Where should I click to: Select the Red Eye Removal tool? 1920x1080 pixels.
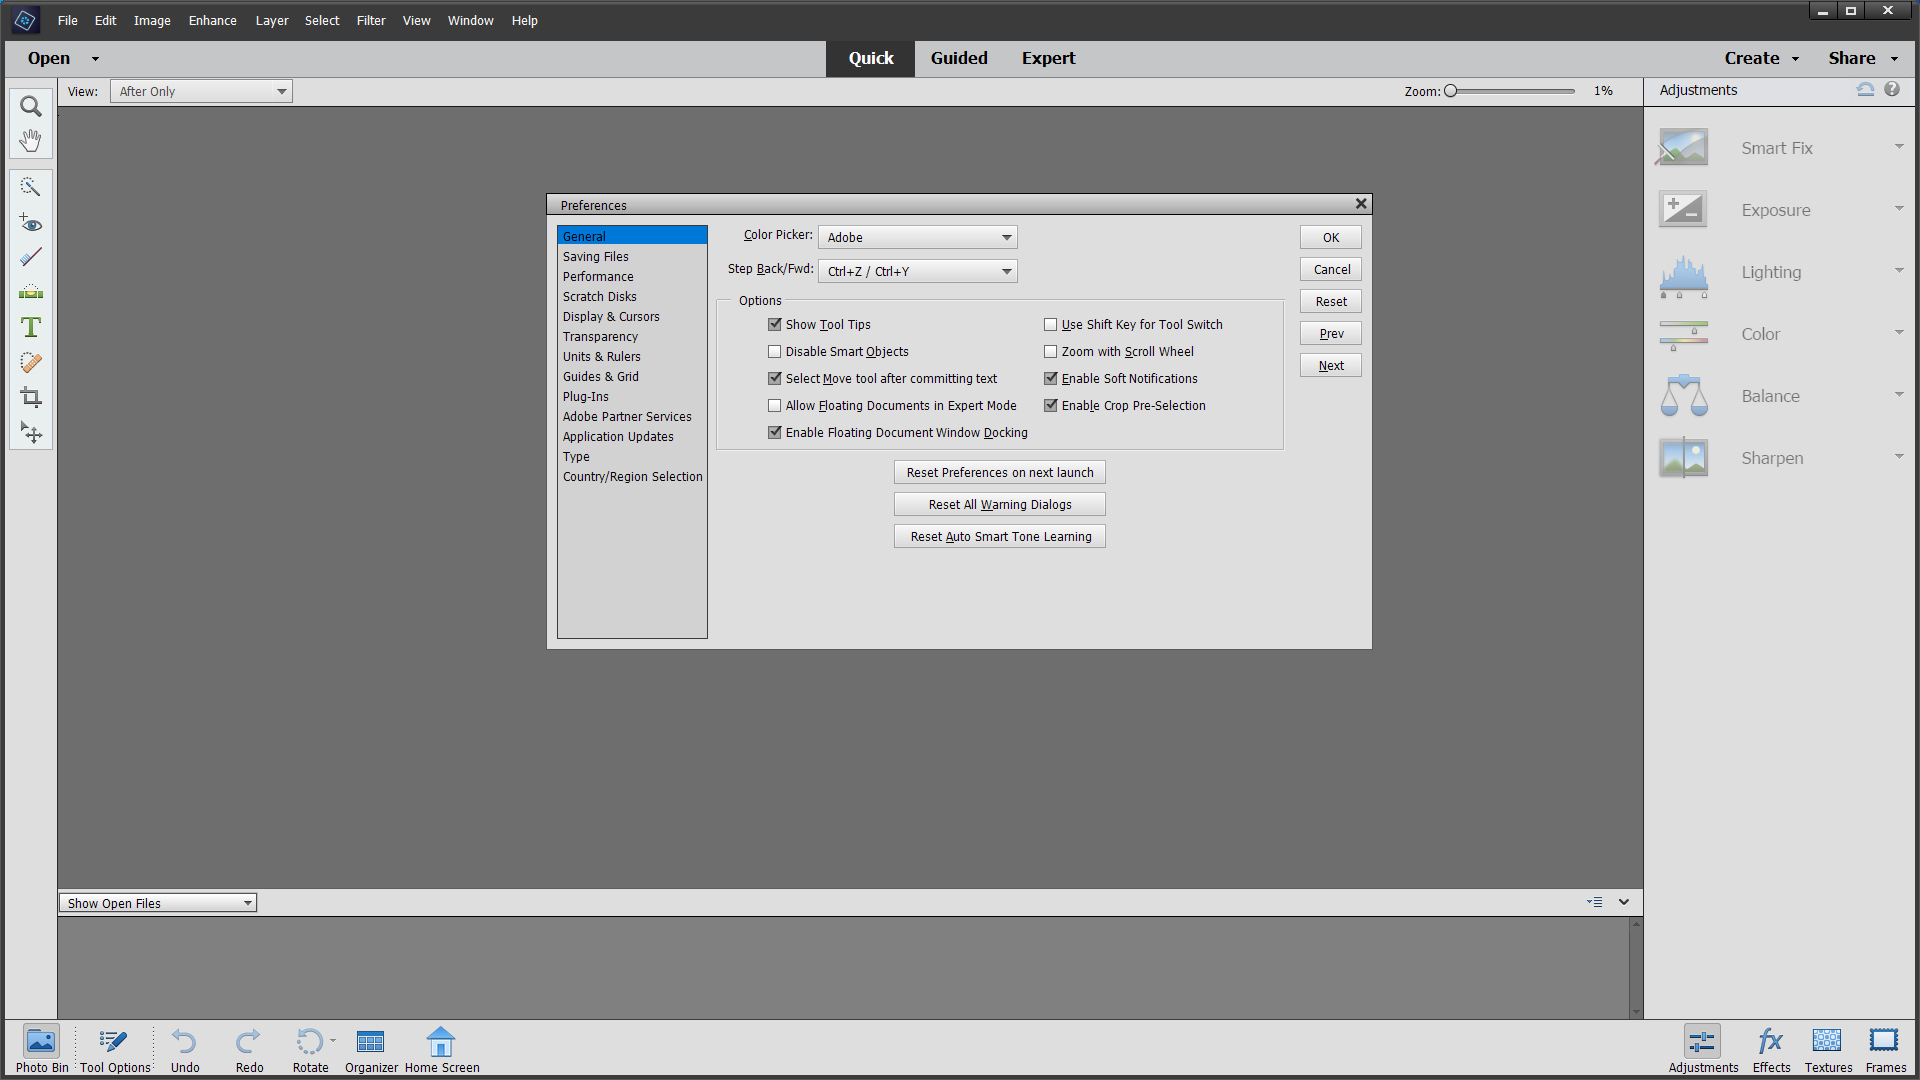coord(30,224)
